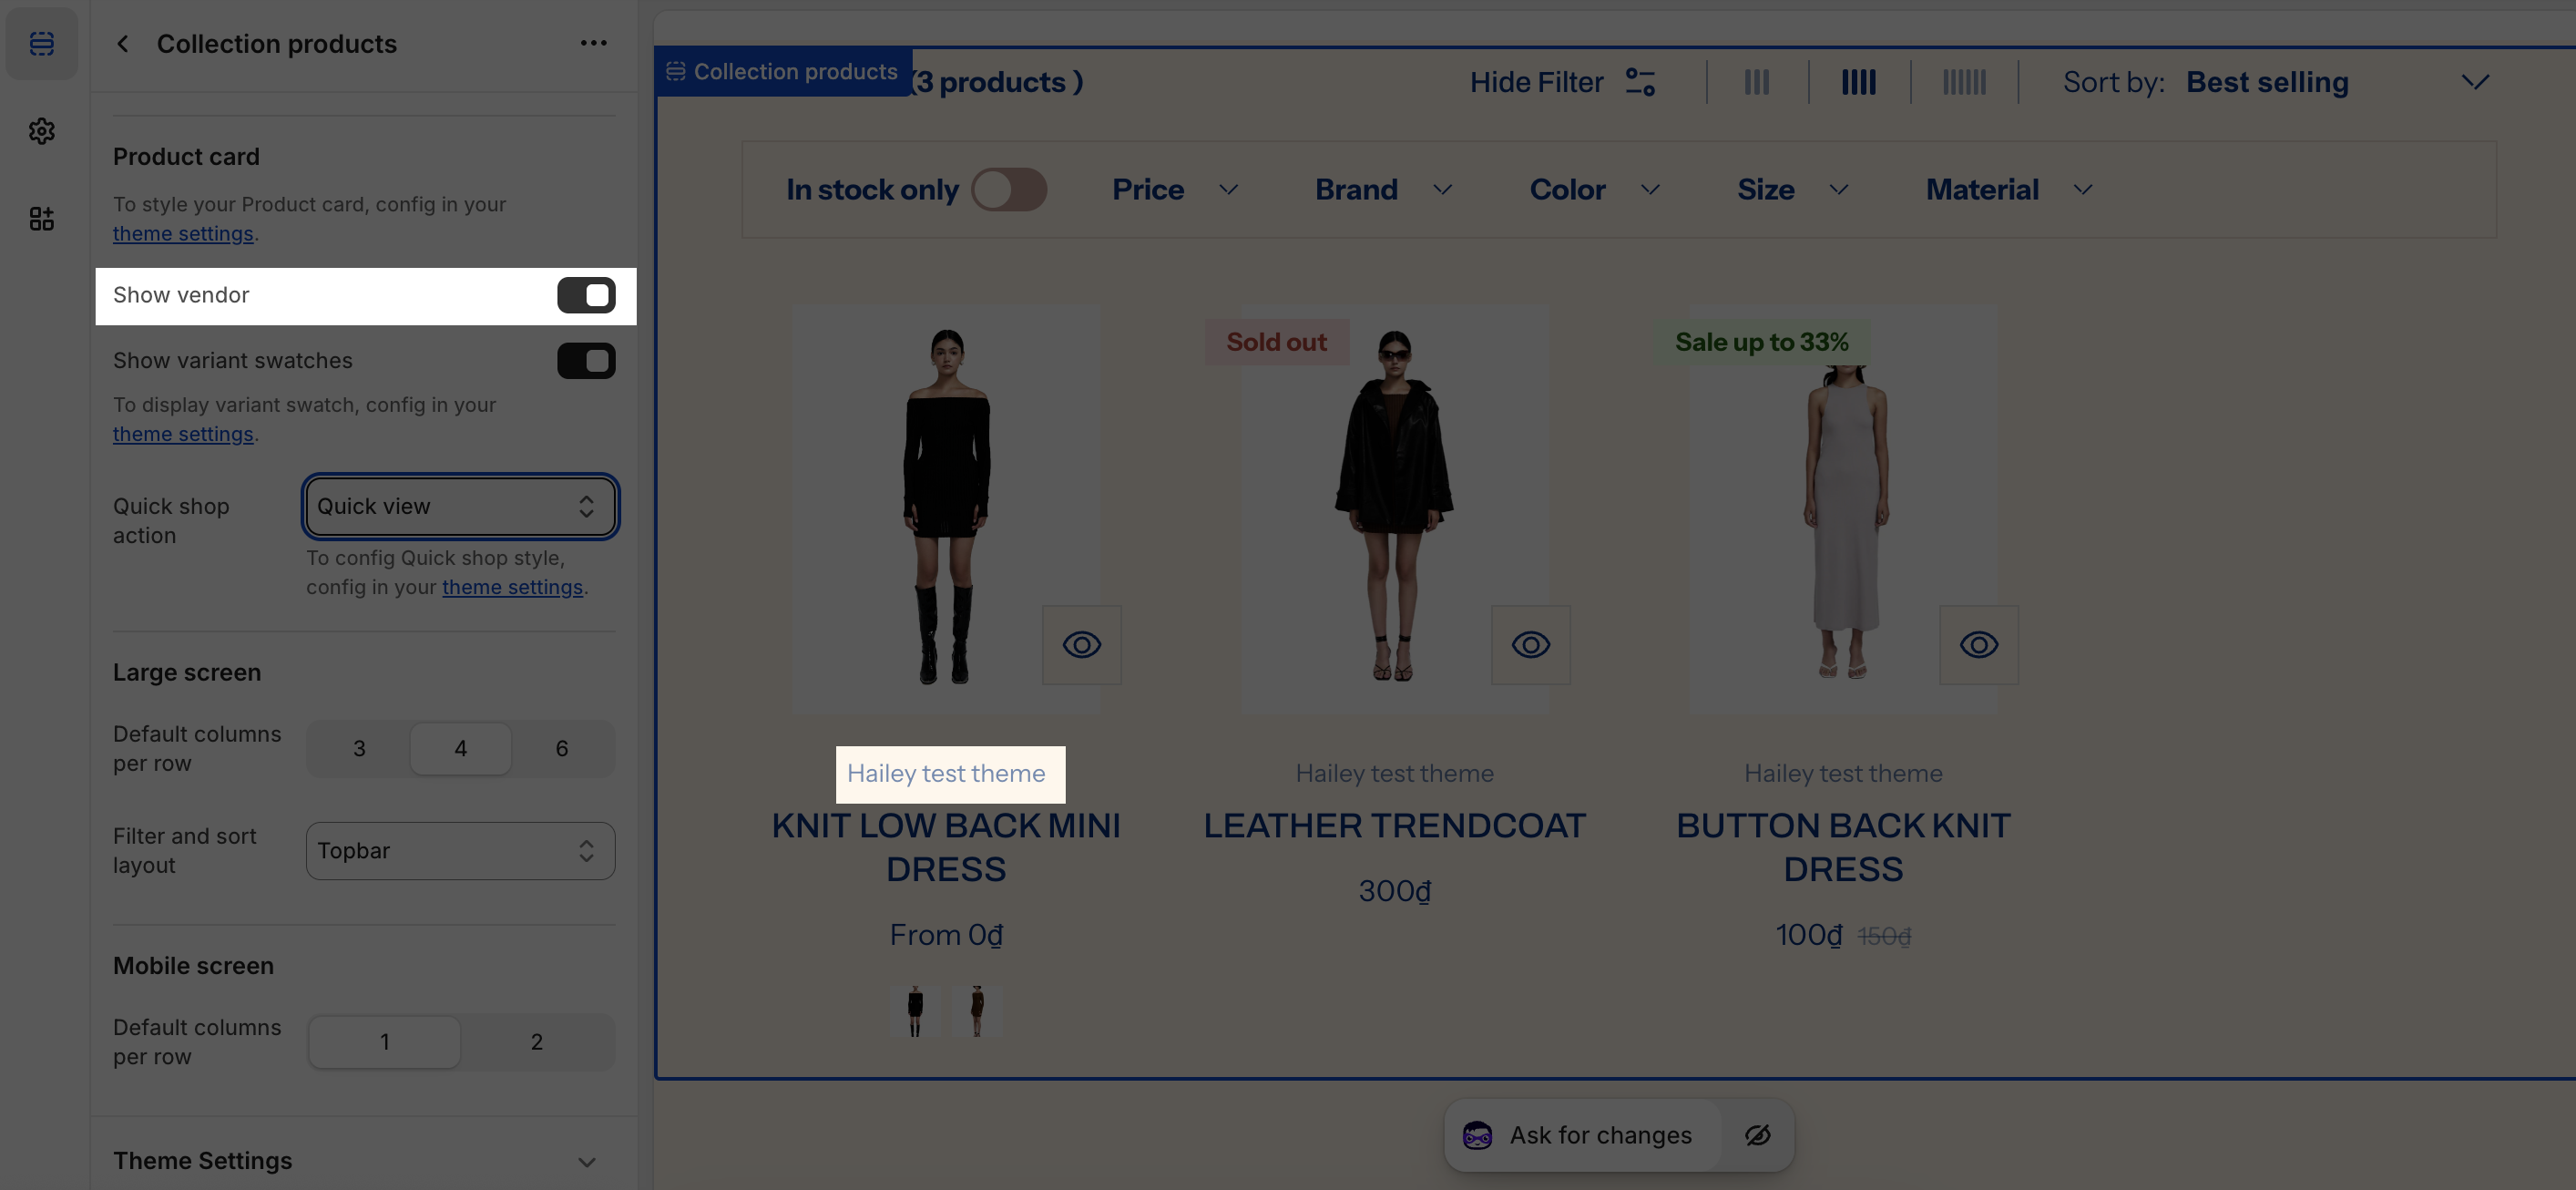Screen dimensions: 2576x1190
Task: Expand the Theme Settings section
Action: (586, 1161)
